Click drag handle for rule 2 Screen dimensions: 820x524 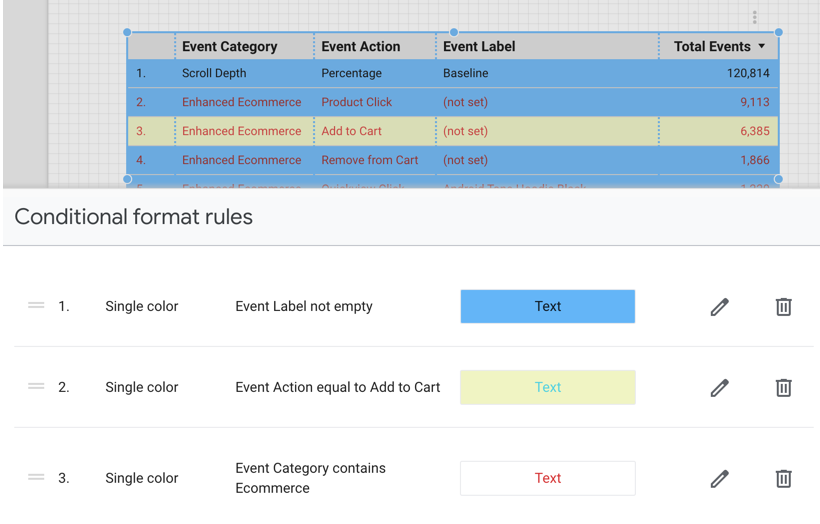click(36, 387)
